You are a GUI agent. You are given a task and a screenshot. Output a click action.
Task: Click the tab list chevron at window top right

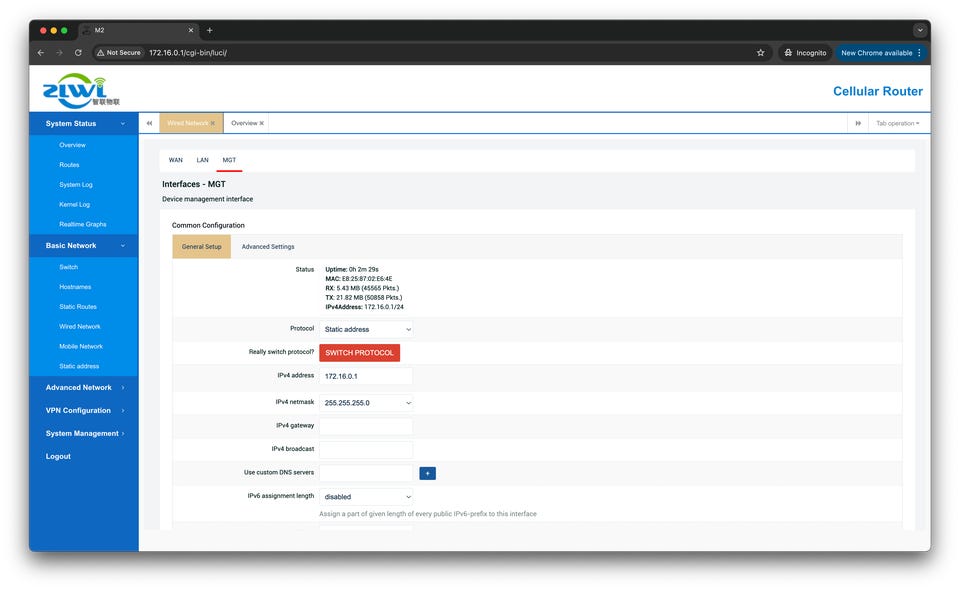pyautogui.click(x=920, y=30)
